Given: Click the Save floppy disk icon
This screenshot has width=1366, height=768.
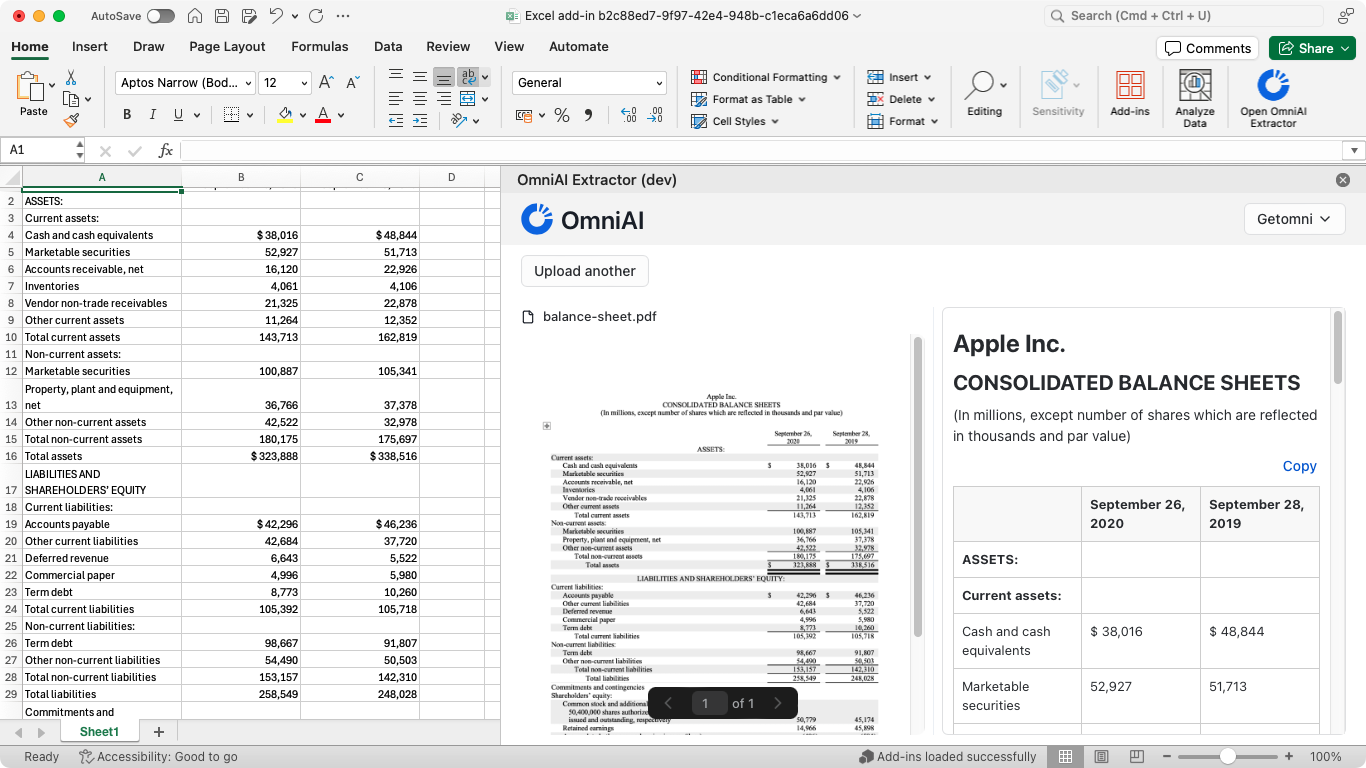Looking at the screenshot, I should pyautogui.click(x=222, y=16).
